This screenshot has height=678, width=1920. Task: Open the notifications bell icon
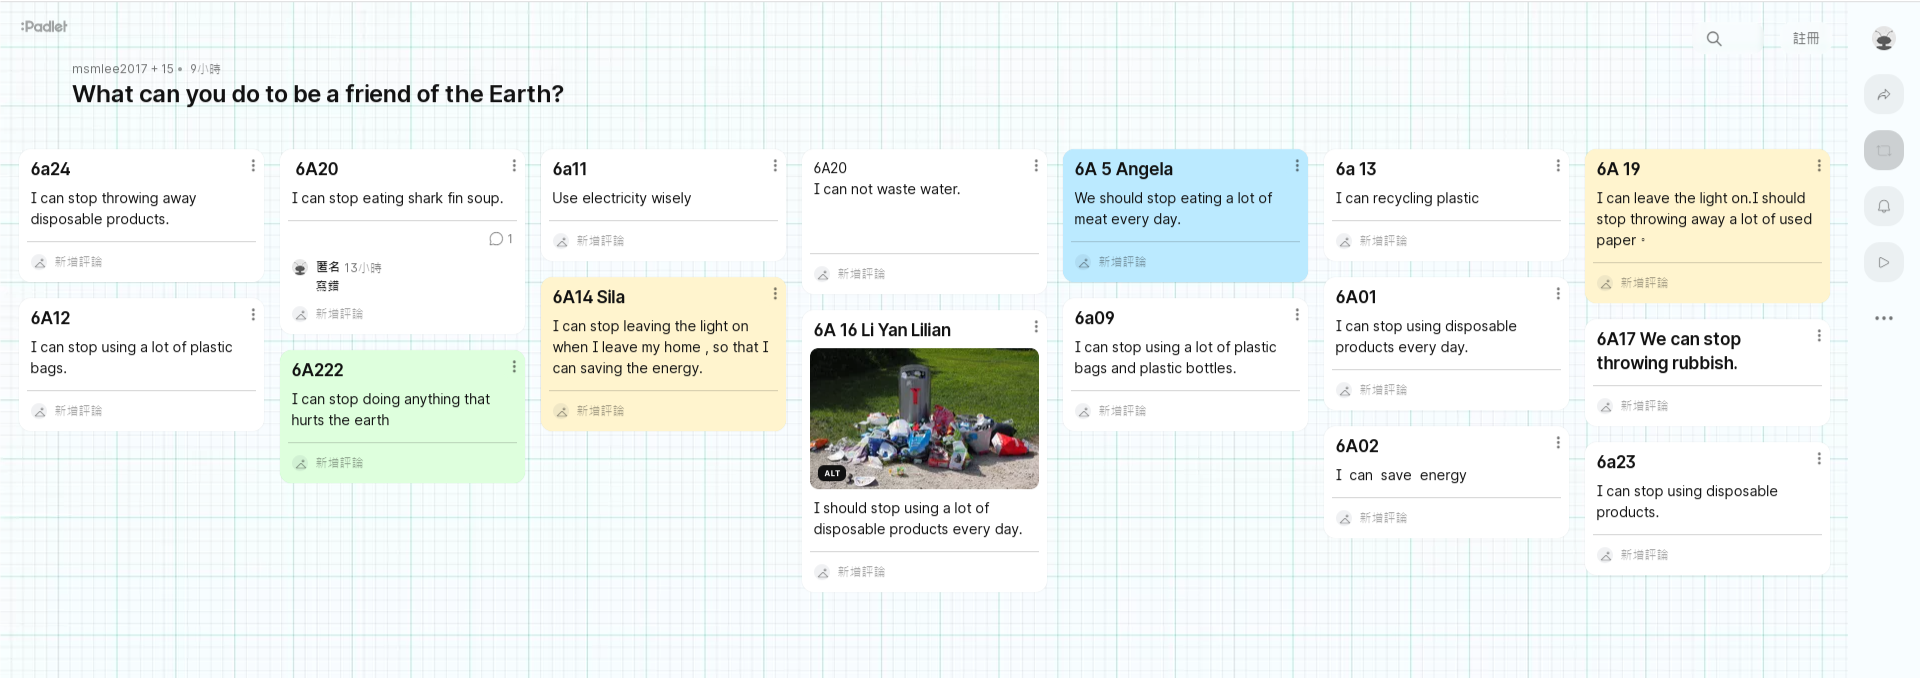1883,207
